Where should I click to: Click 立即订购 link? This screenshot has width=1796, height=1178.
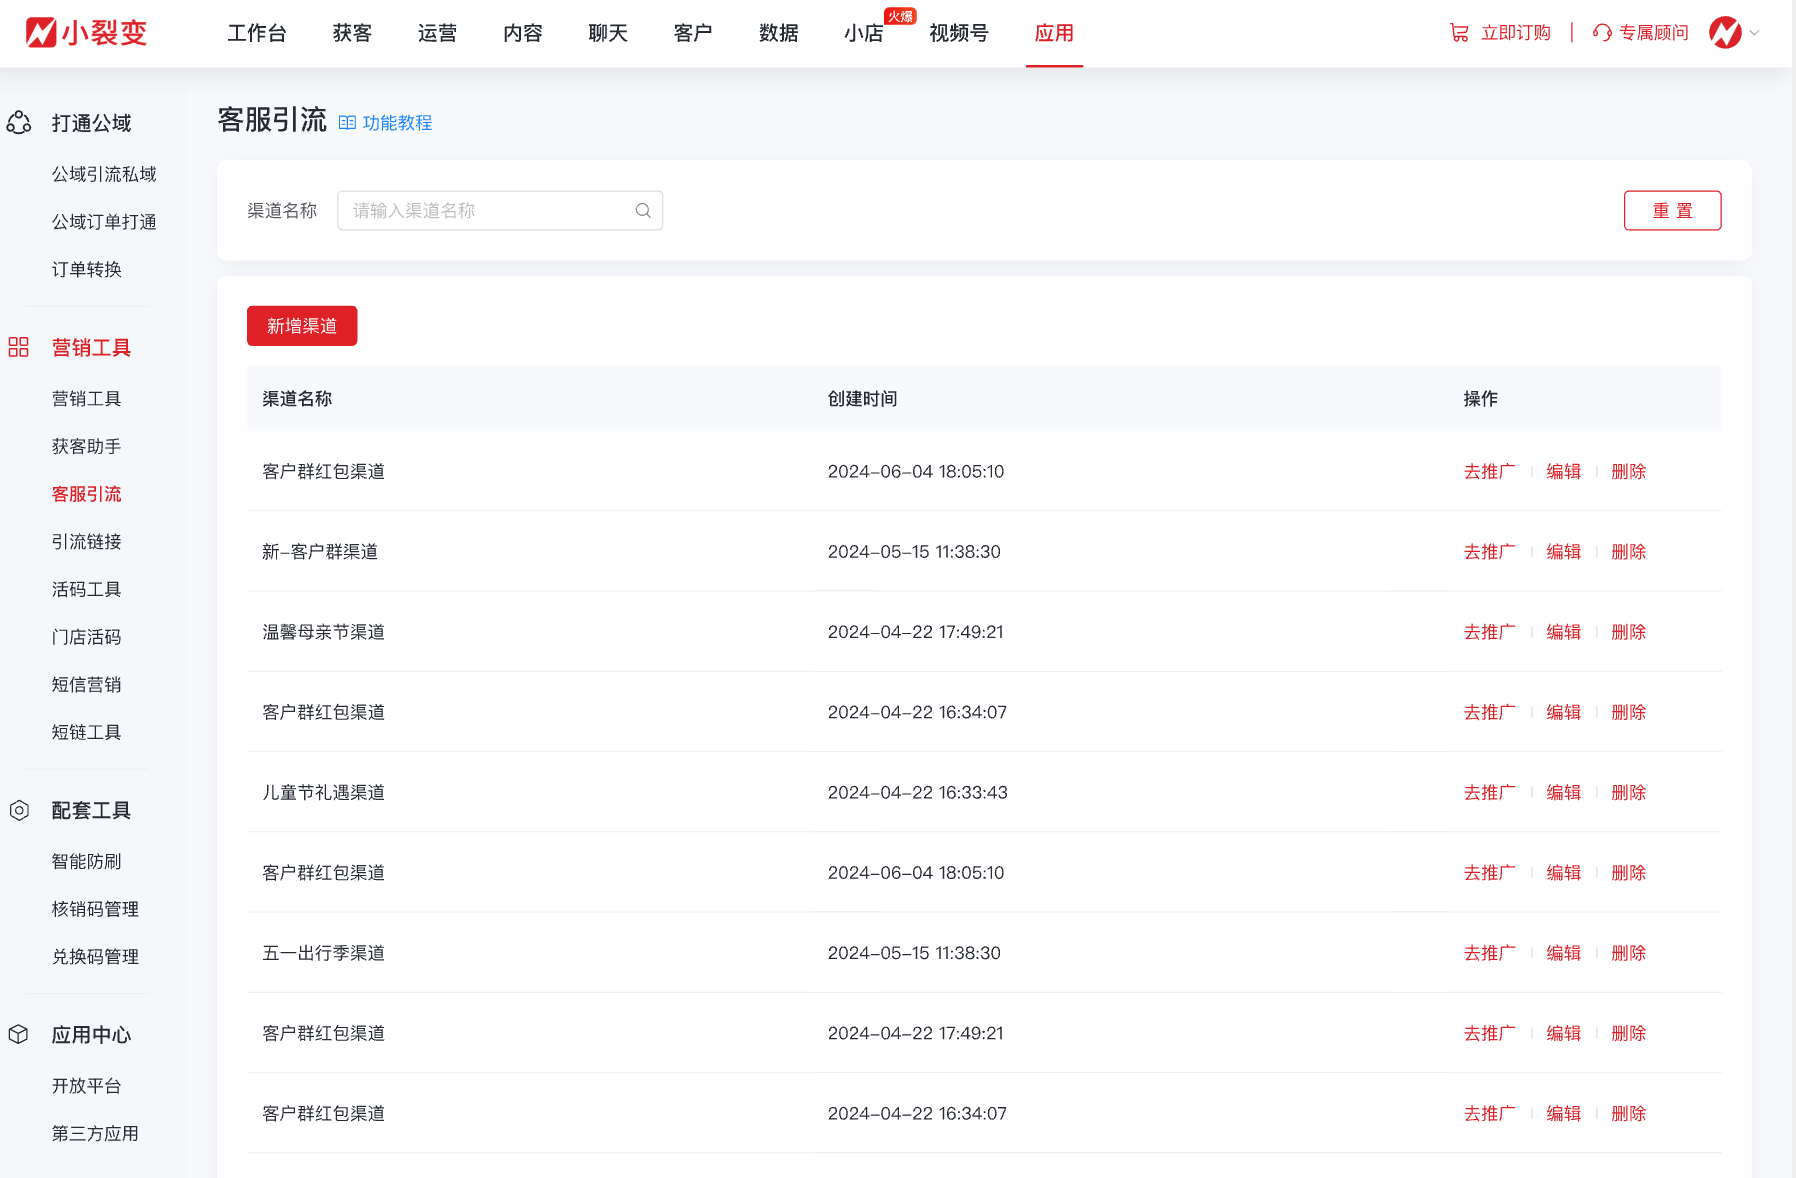point(1516,33)
